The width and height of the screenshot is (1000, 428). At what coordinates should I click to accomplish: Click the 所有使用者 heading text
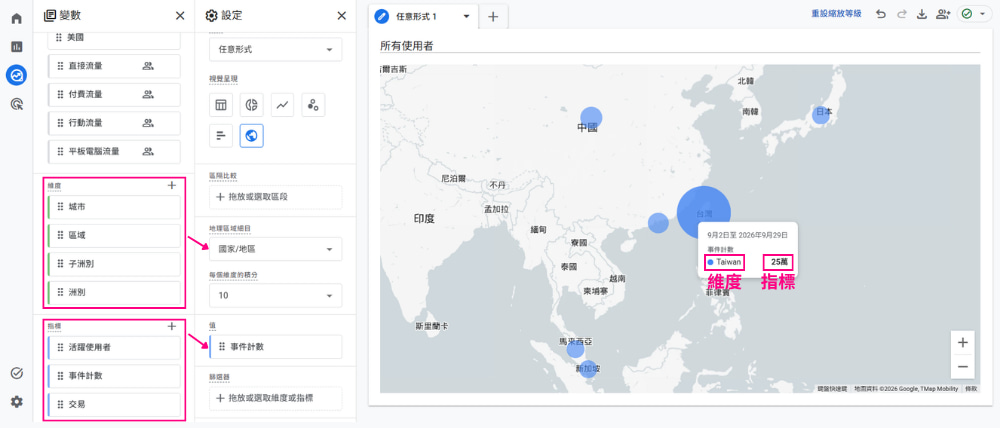tap(406, 45)
